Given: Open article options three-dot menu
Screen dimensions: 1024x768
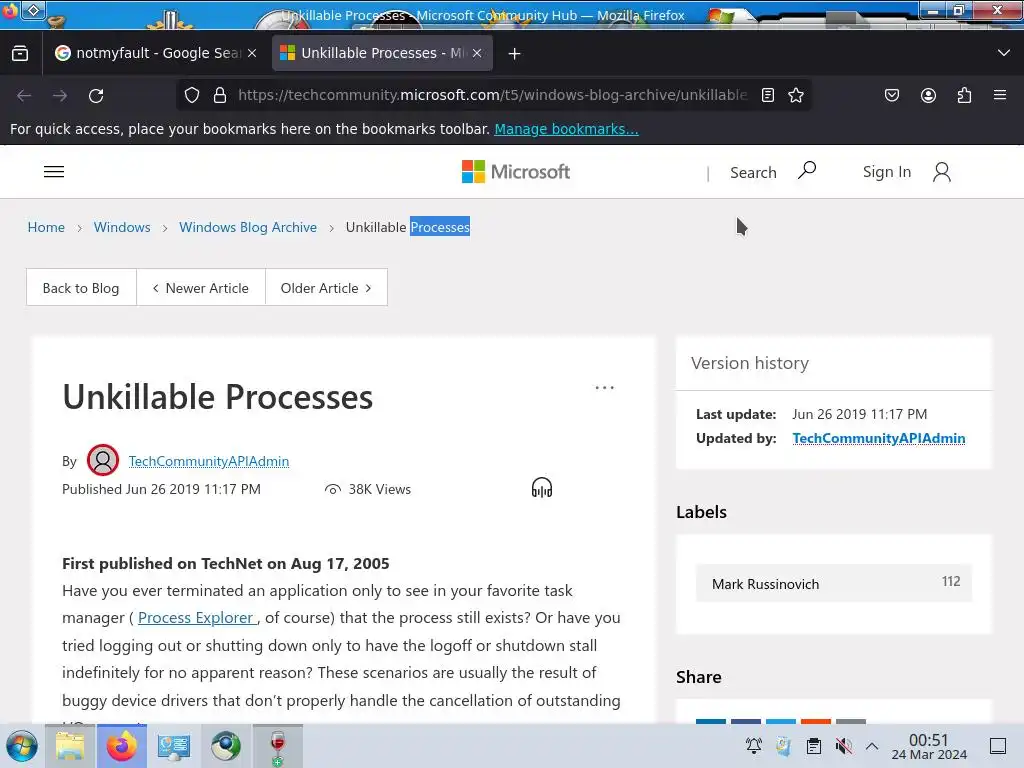Looking at the screenshot, I should [x=605, y=388].
